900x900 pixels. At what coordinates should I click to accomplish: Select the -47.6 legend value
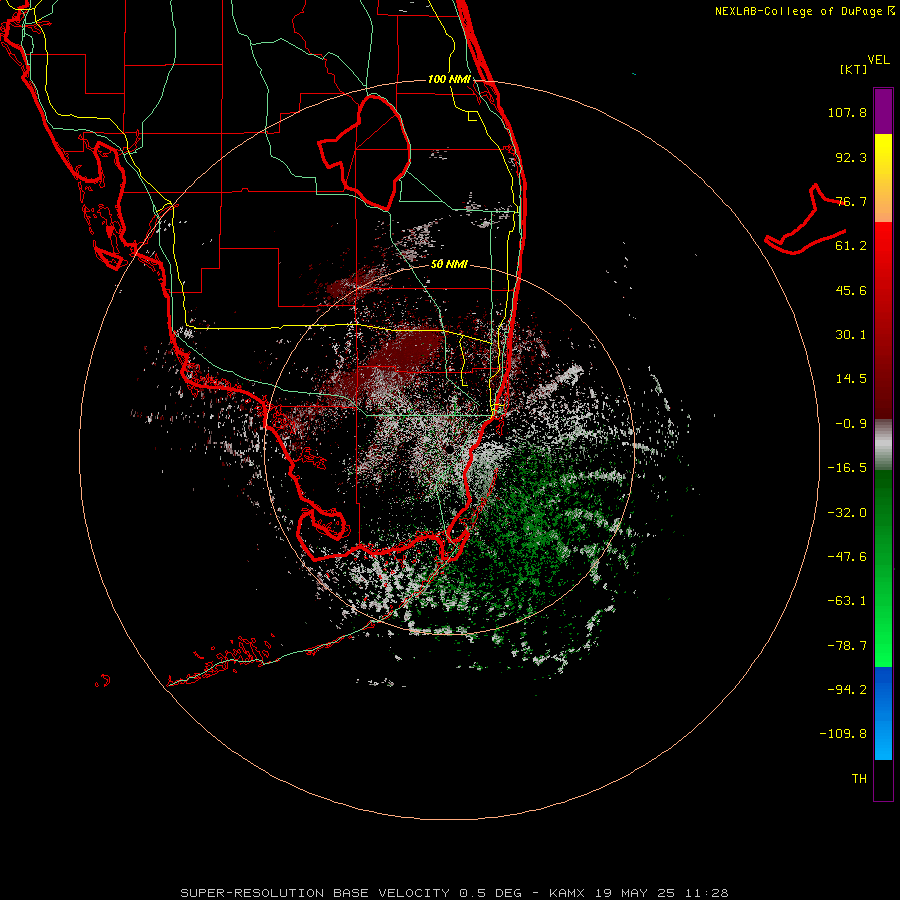[847, 557]
